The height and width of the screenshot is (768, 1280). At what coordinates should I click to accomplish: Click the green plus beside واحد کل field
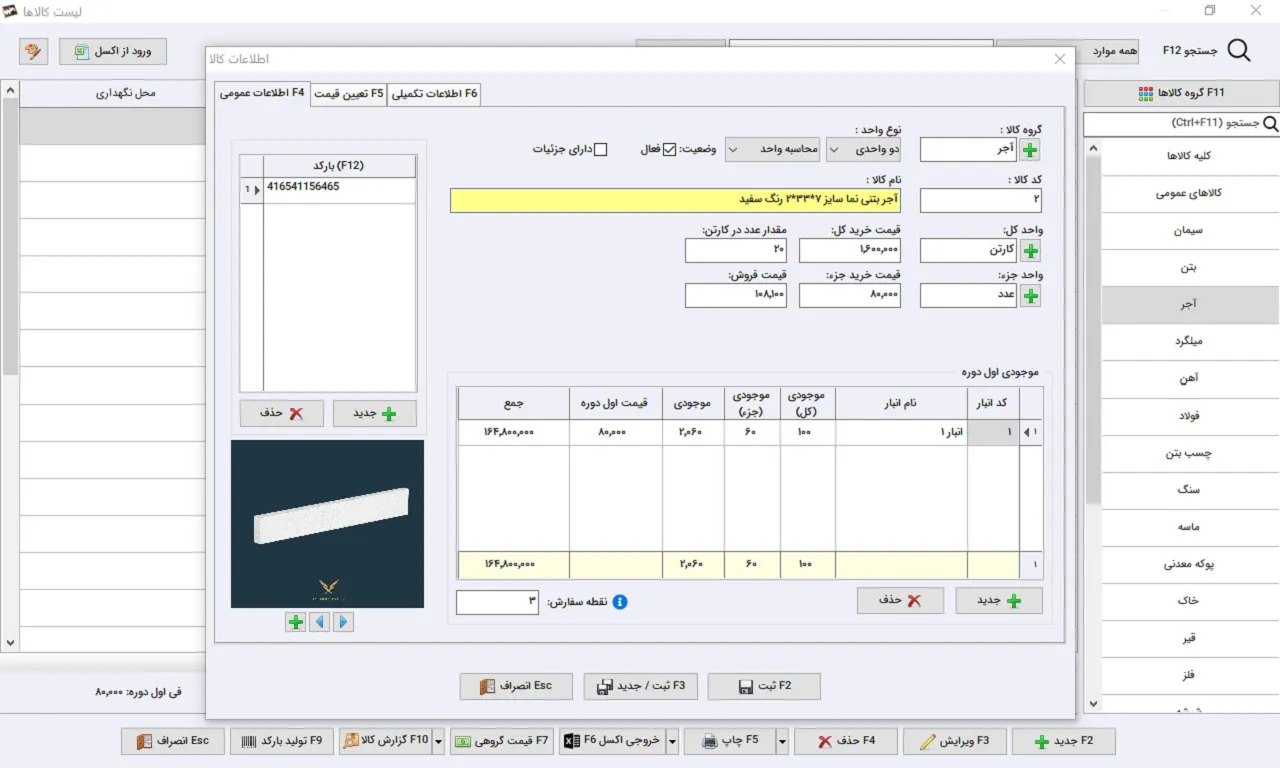(x=1030, y=250)
